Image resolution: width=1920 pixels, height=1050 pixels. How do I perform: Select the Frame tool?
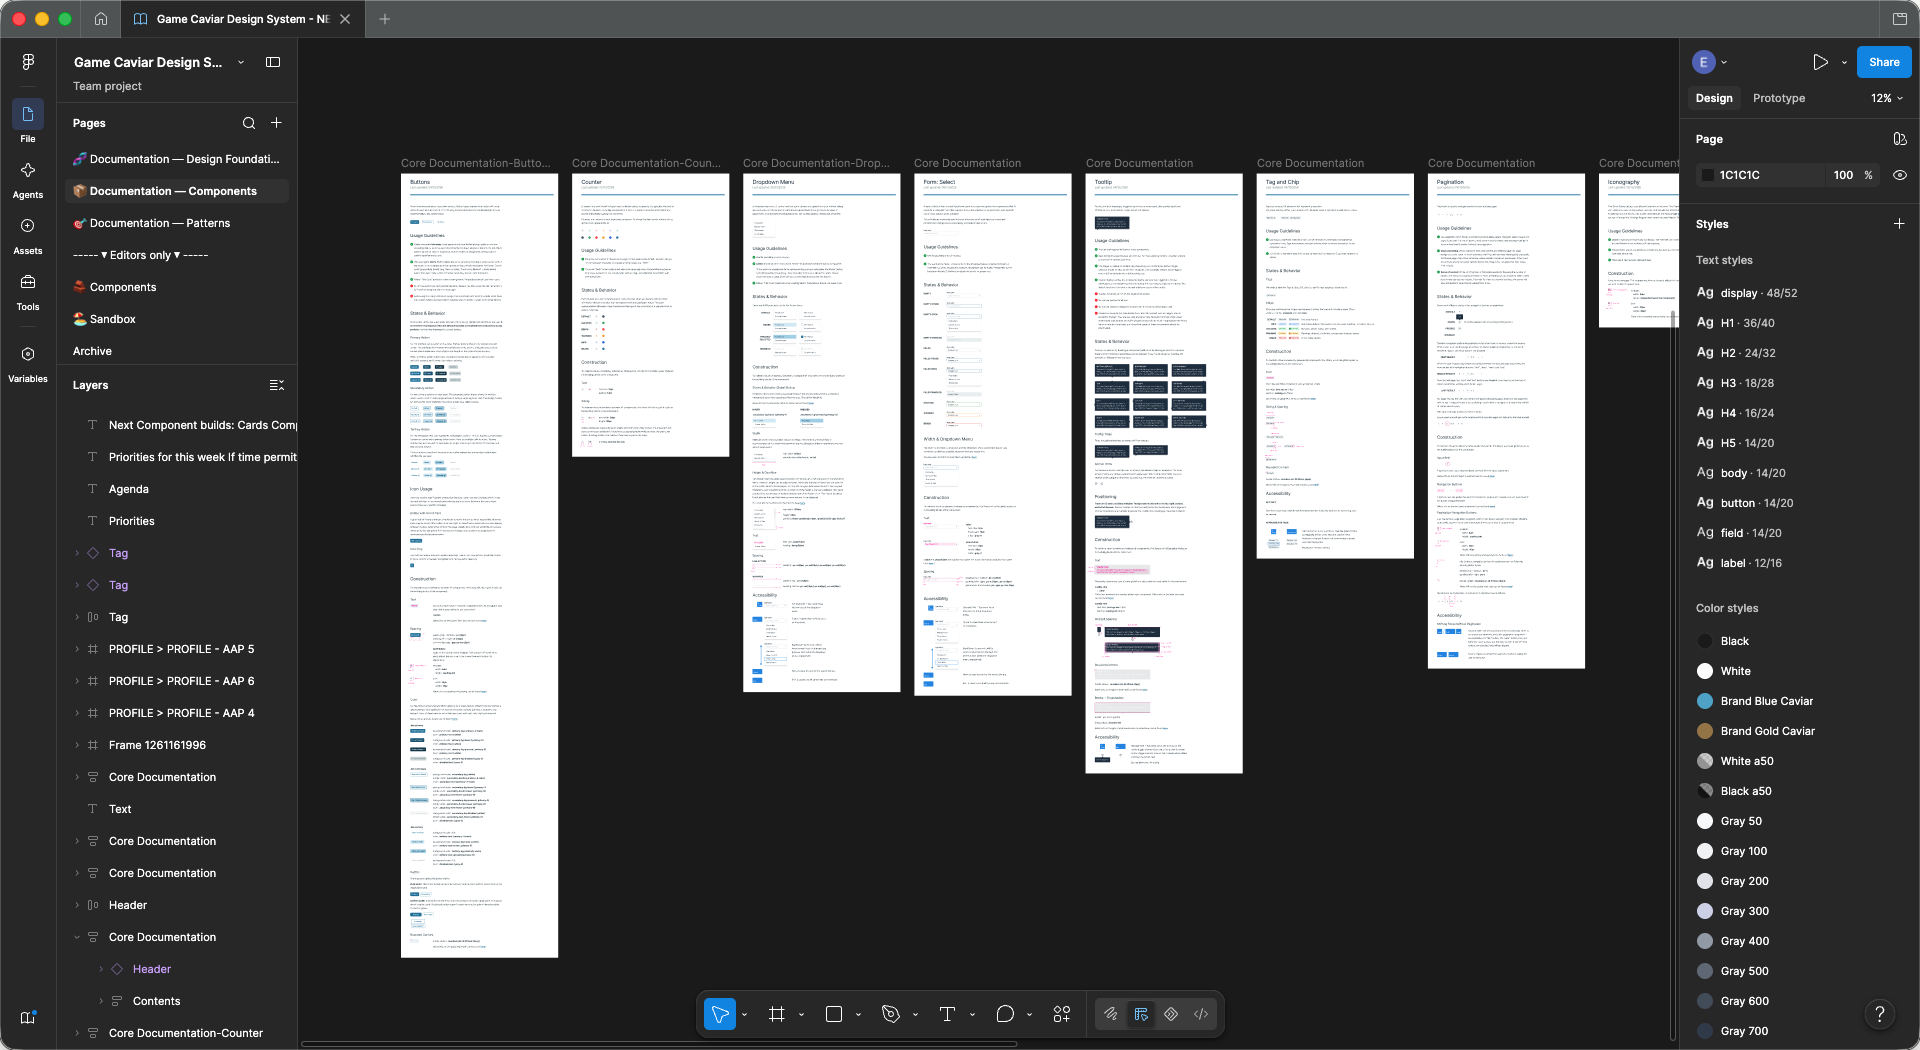click(776, 1014)
